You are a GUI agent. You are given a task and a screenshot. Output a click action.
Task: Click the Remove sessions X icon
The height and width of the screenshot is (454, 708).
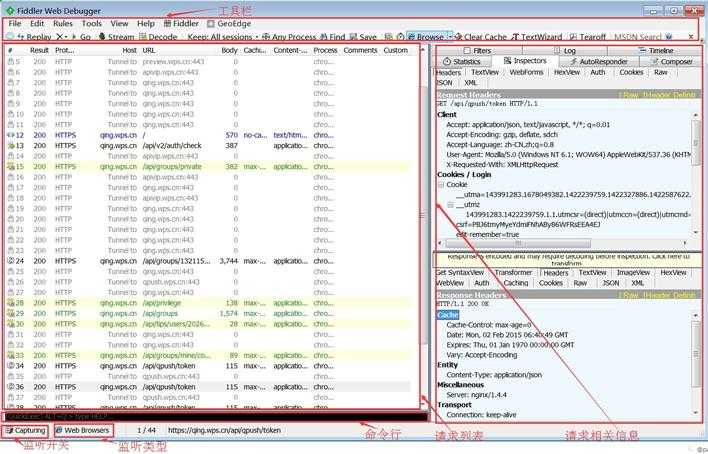point(60,37)
